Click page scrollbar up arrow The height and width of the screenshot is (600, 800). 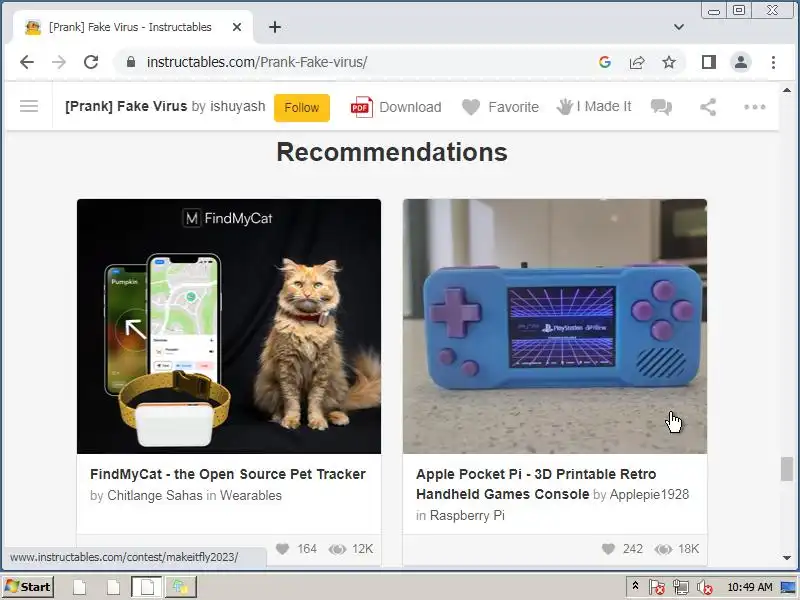pyautogui.click(x=787, y=90)
